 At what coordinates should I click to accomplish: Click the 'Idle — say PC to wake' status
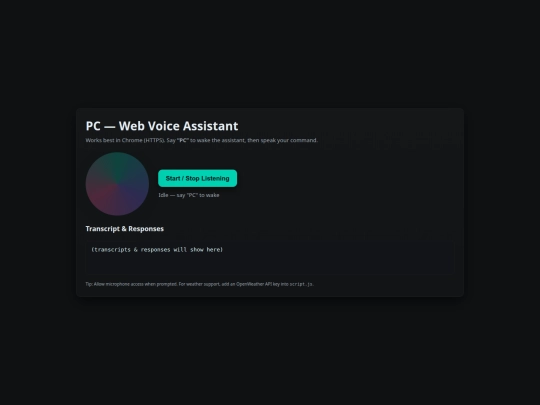pos(189,195)
